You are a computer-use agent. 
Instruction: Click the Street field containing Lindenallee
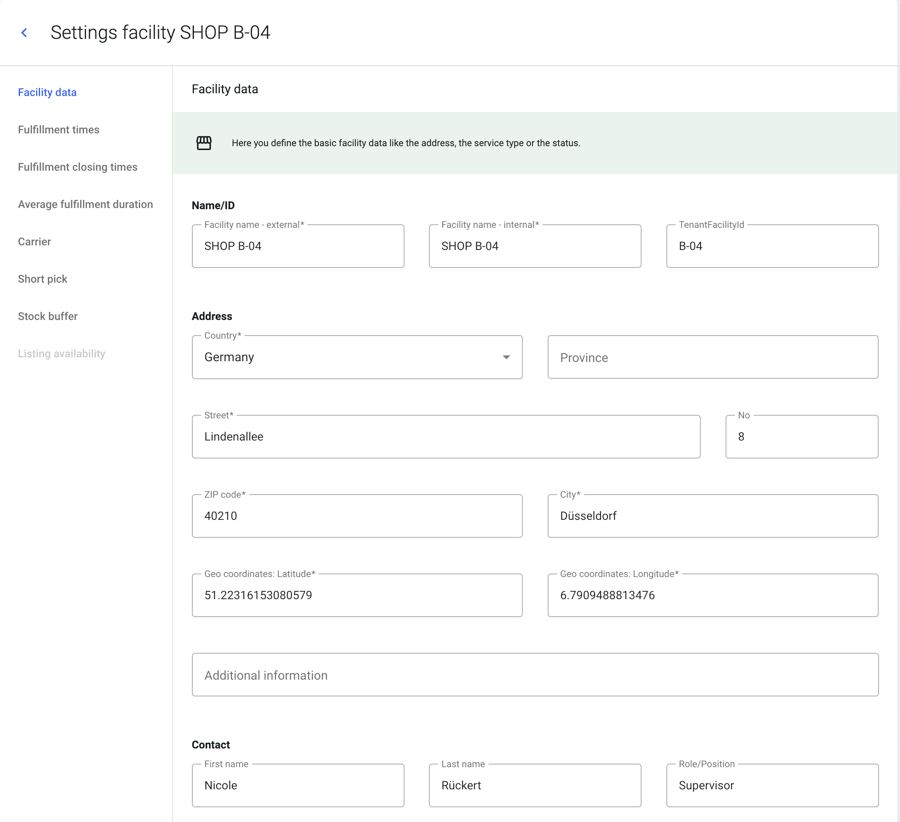point(446,437)
